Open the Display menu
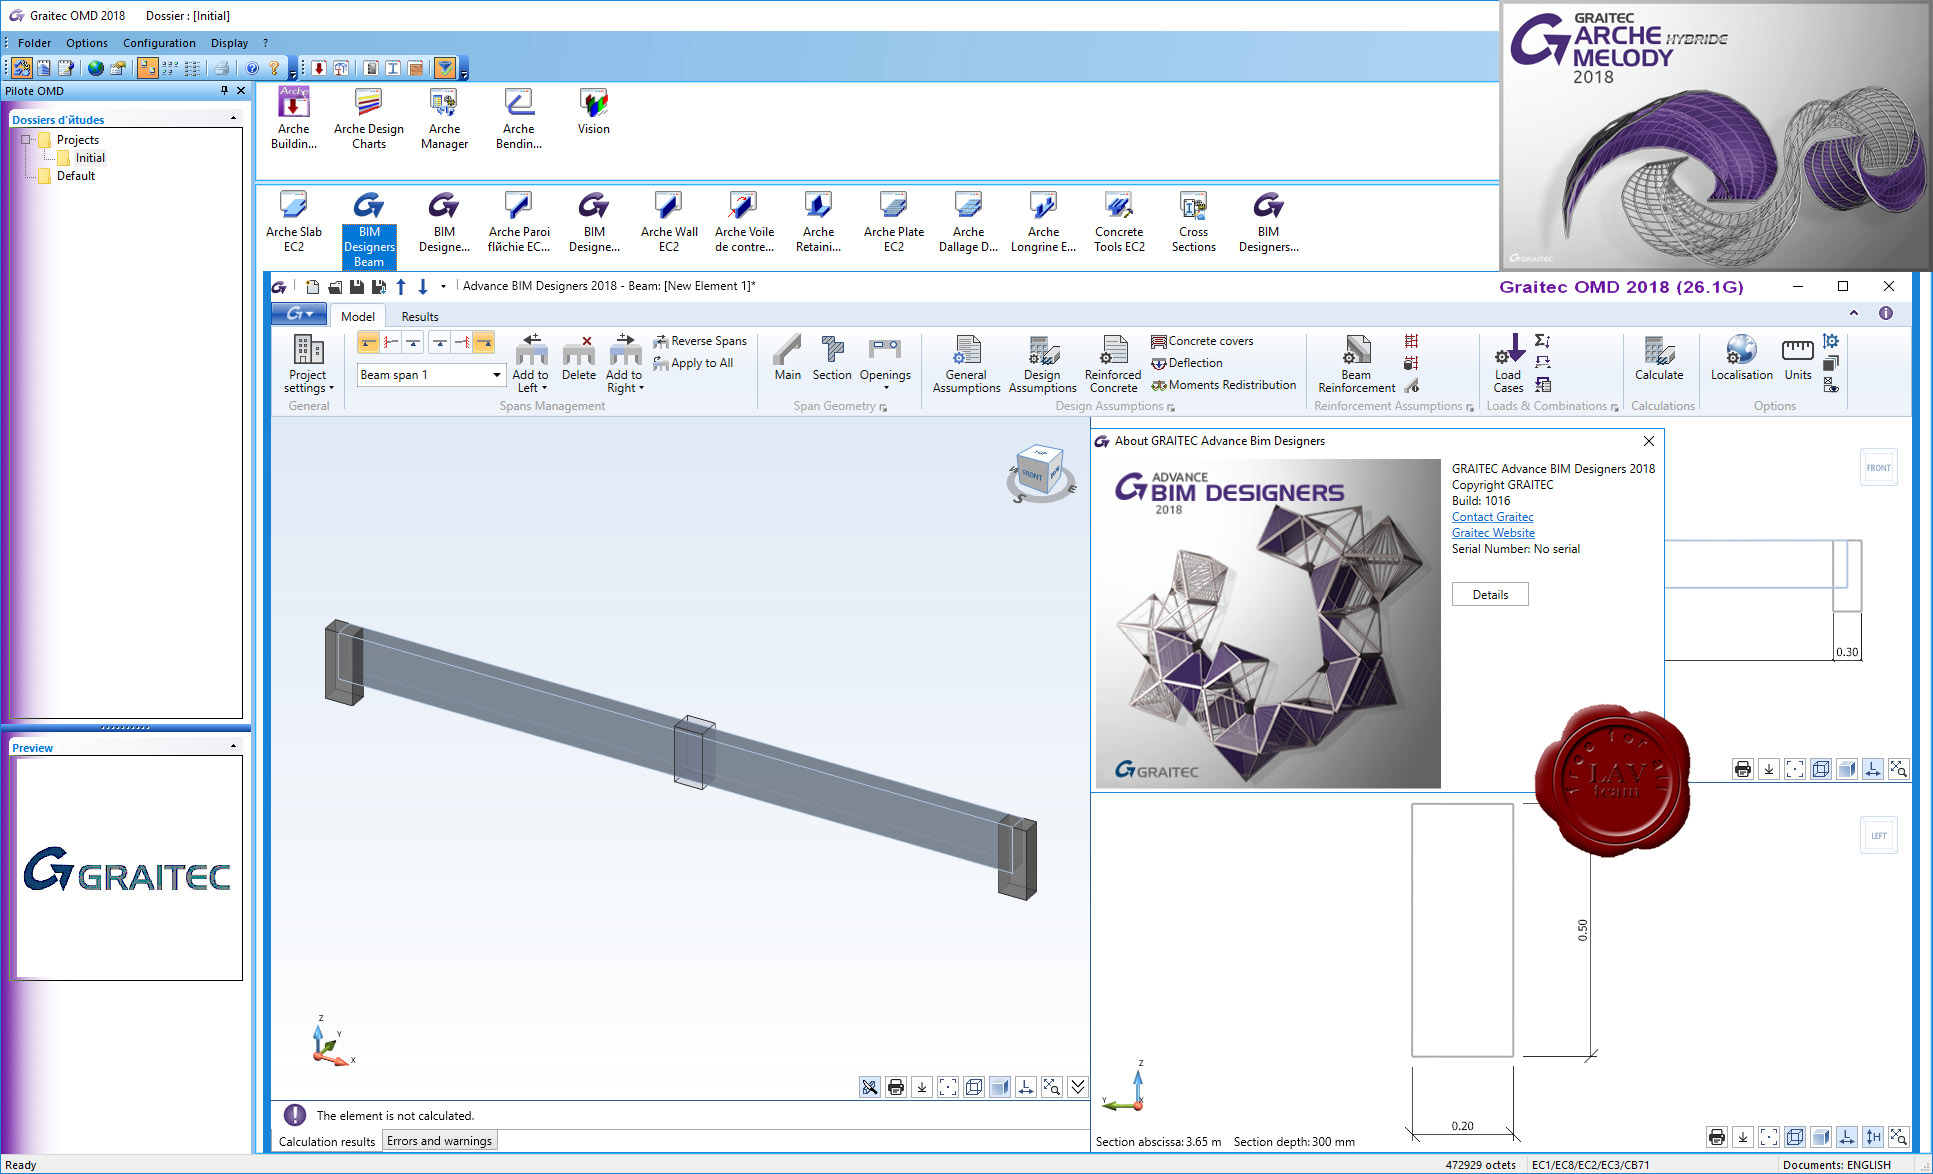 click(229, 43)
